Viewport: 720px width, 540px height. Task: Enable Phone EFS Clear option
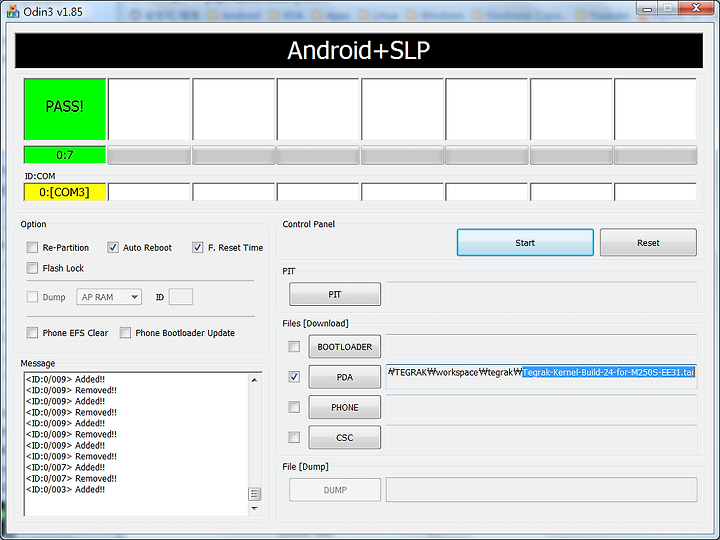(x=32, y=332)
